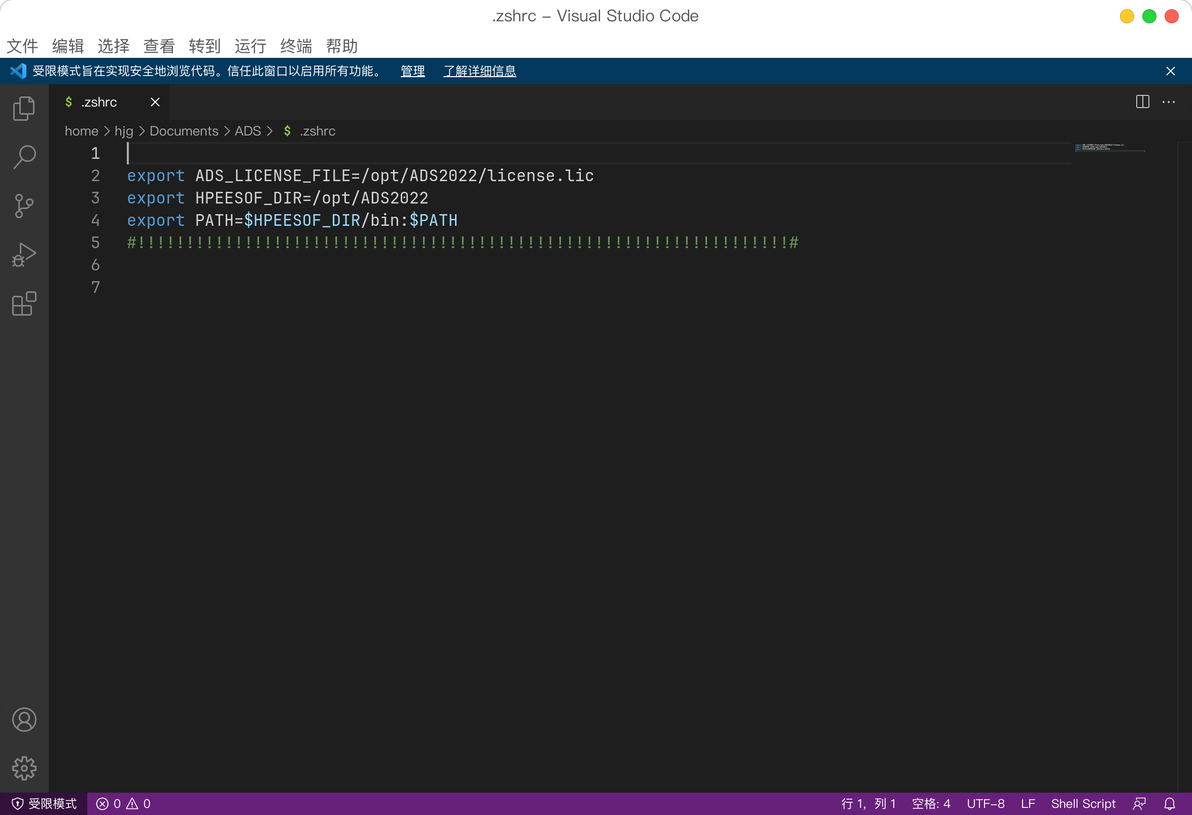Click the 管理 link in banner
Screen dimensions: 1192x815
(413, 71)
